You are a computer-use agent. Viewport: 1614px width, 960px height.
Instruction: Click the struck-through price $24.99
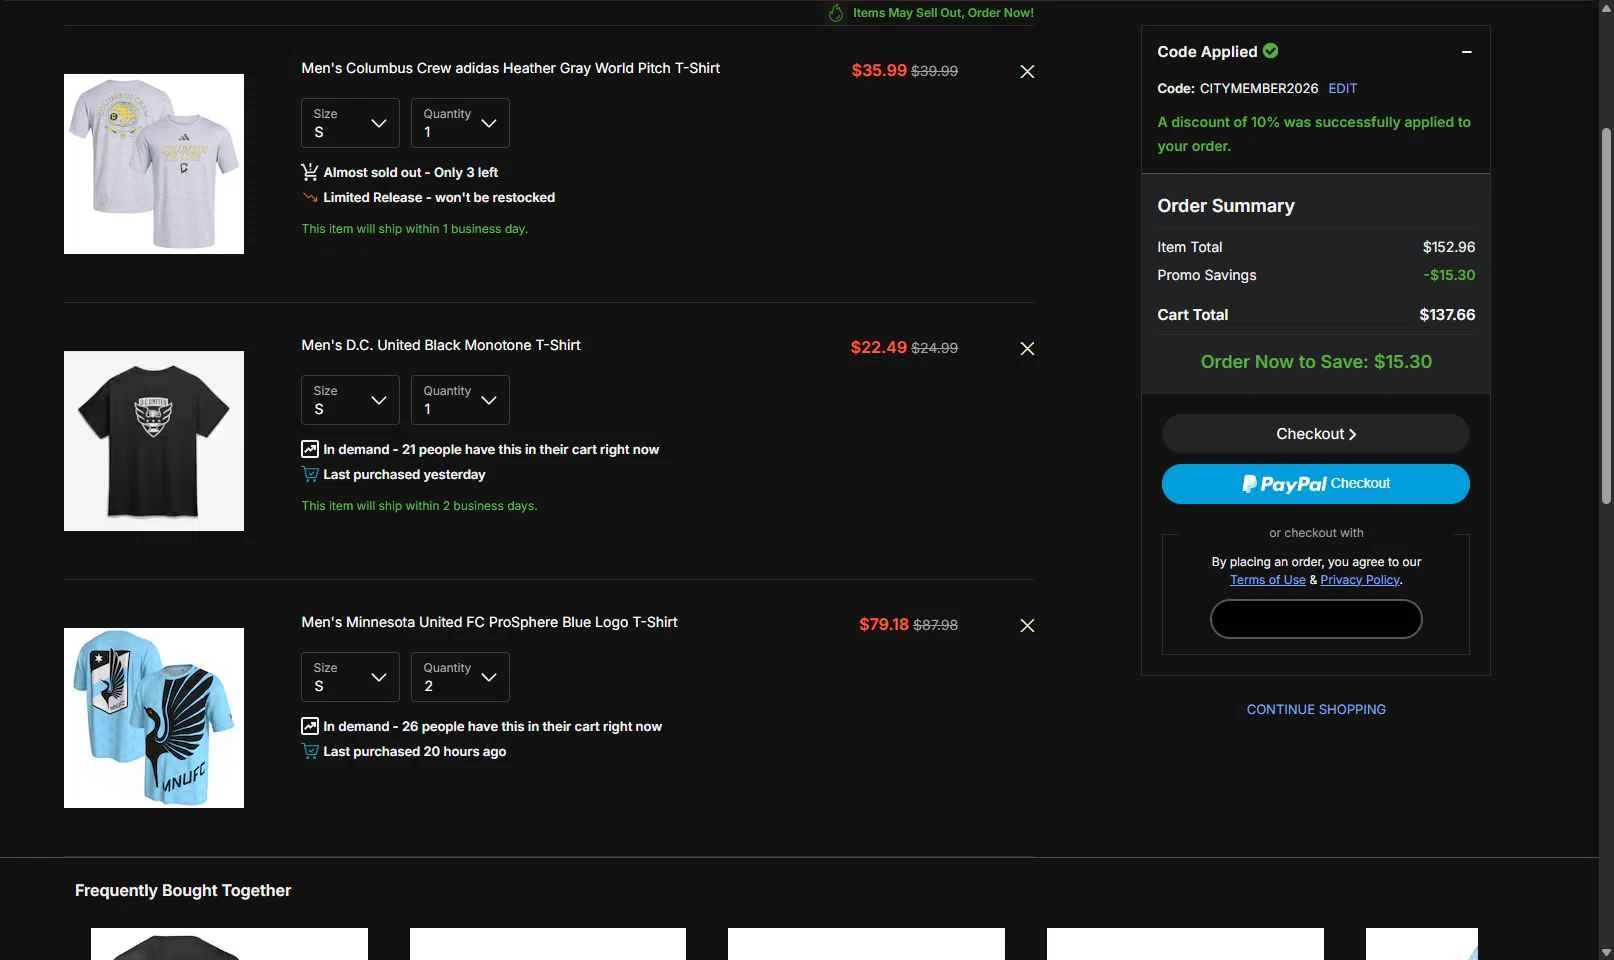tap(935, 348)
